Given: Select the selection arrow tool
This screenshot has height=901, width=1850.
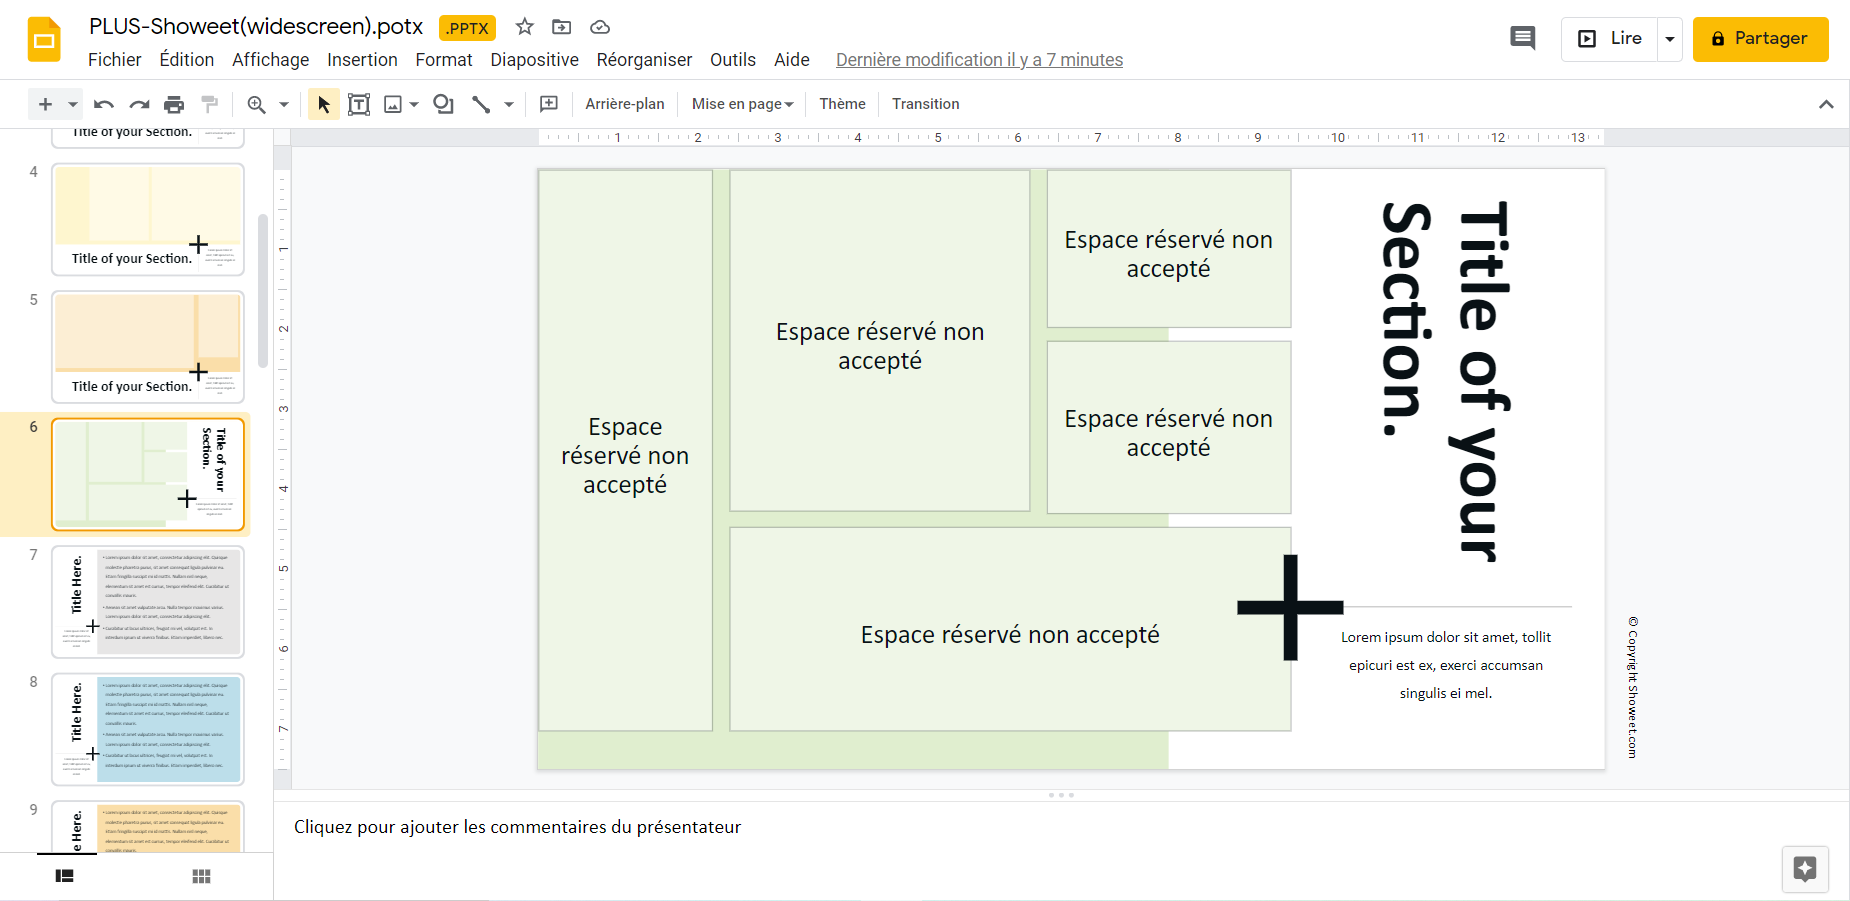Looking at the screenshot, I should [x=322, y=103].
